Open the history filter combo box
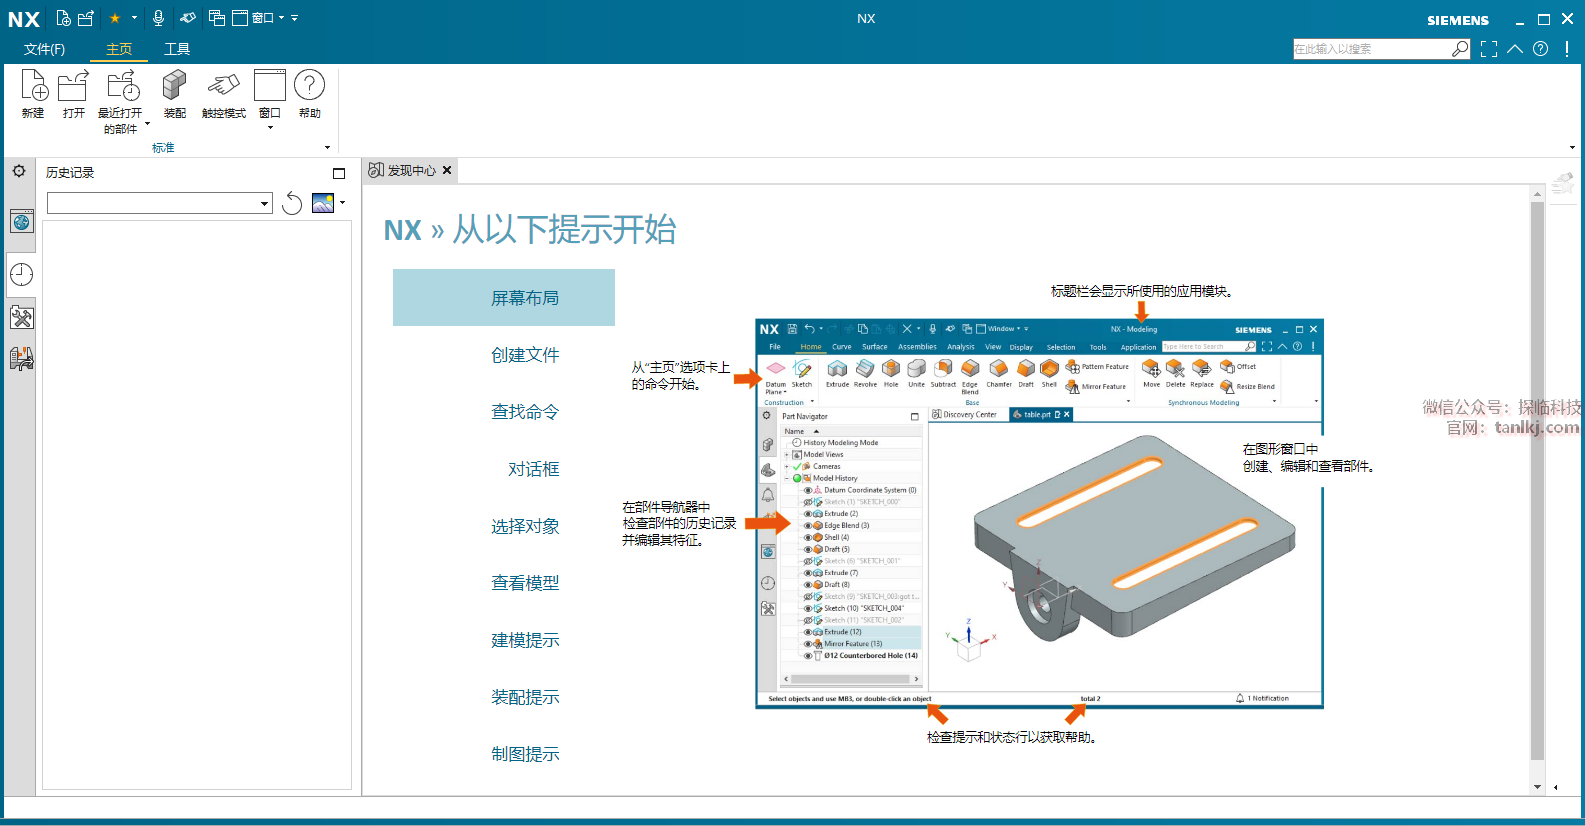1585x826 pixels. tap(160, 204)
